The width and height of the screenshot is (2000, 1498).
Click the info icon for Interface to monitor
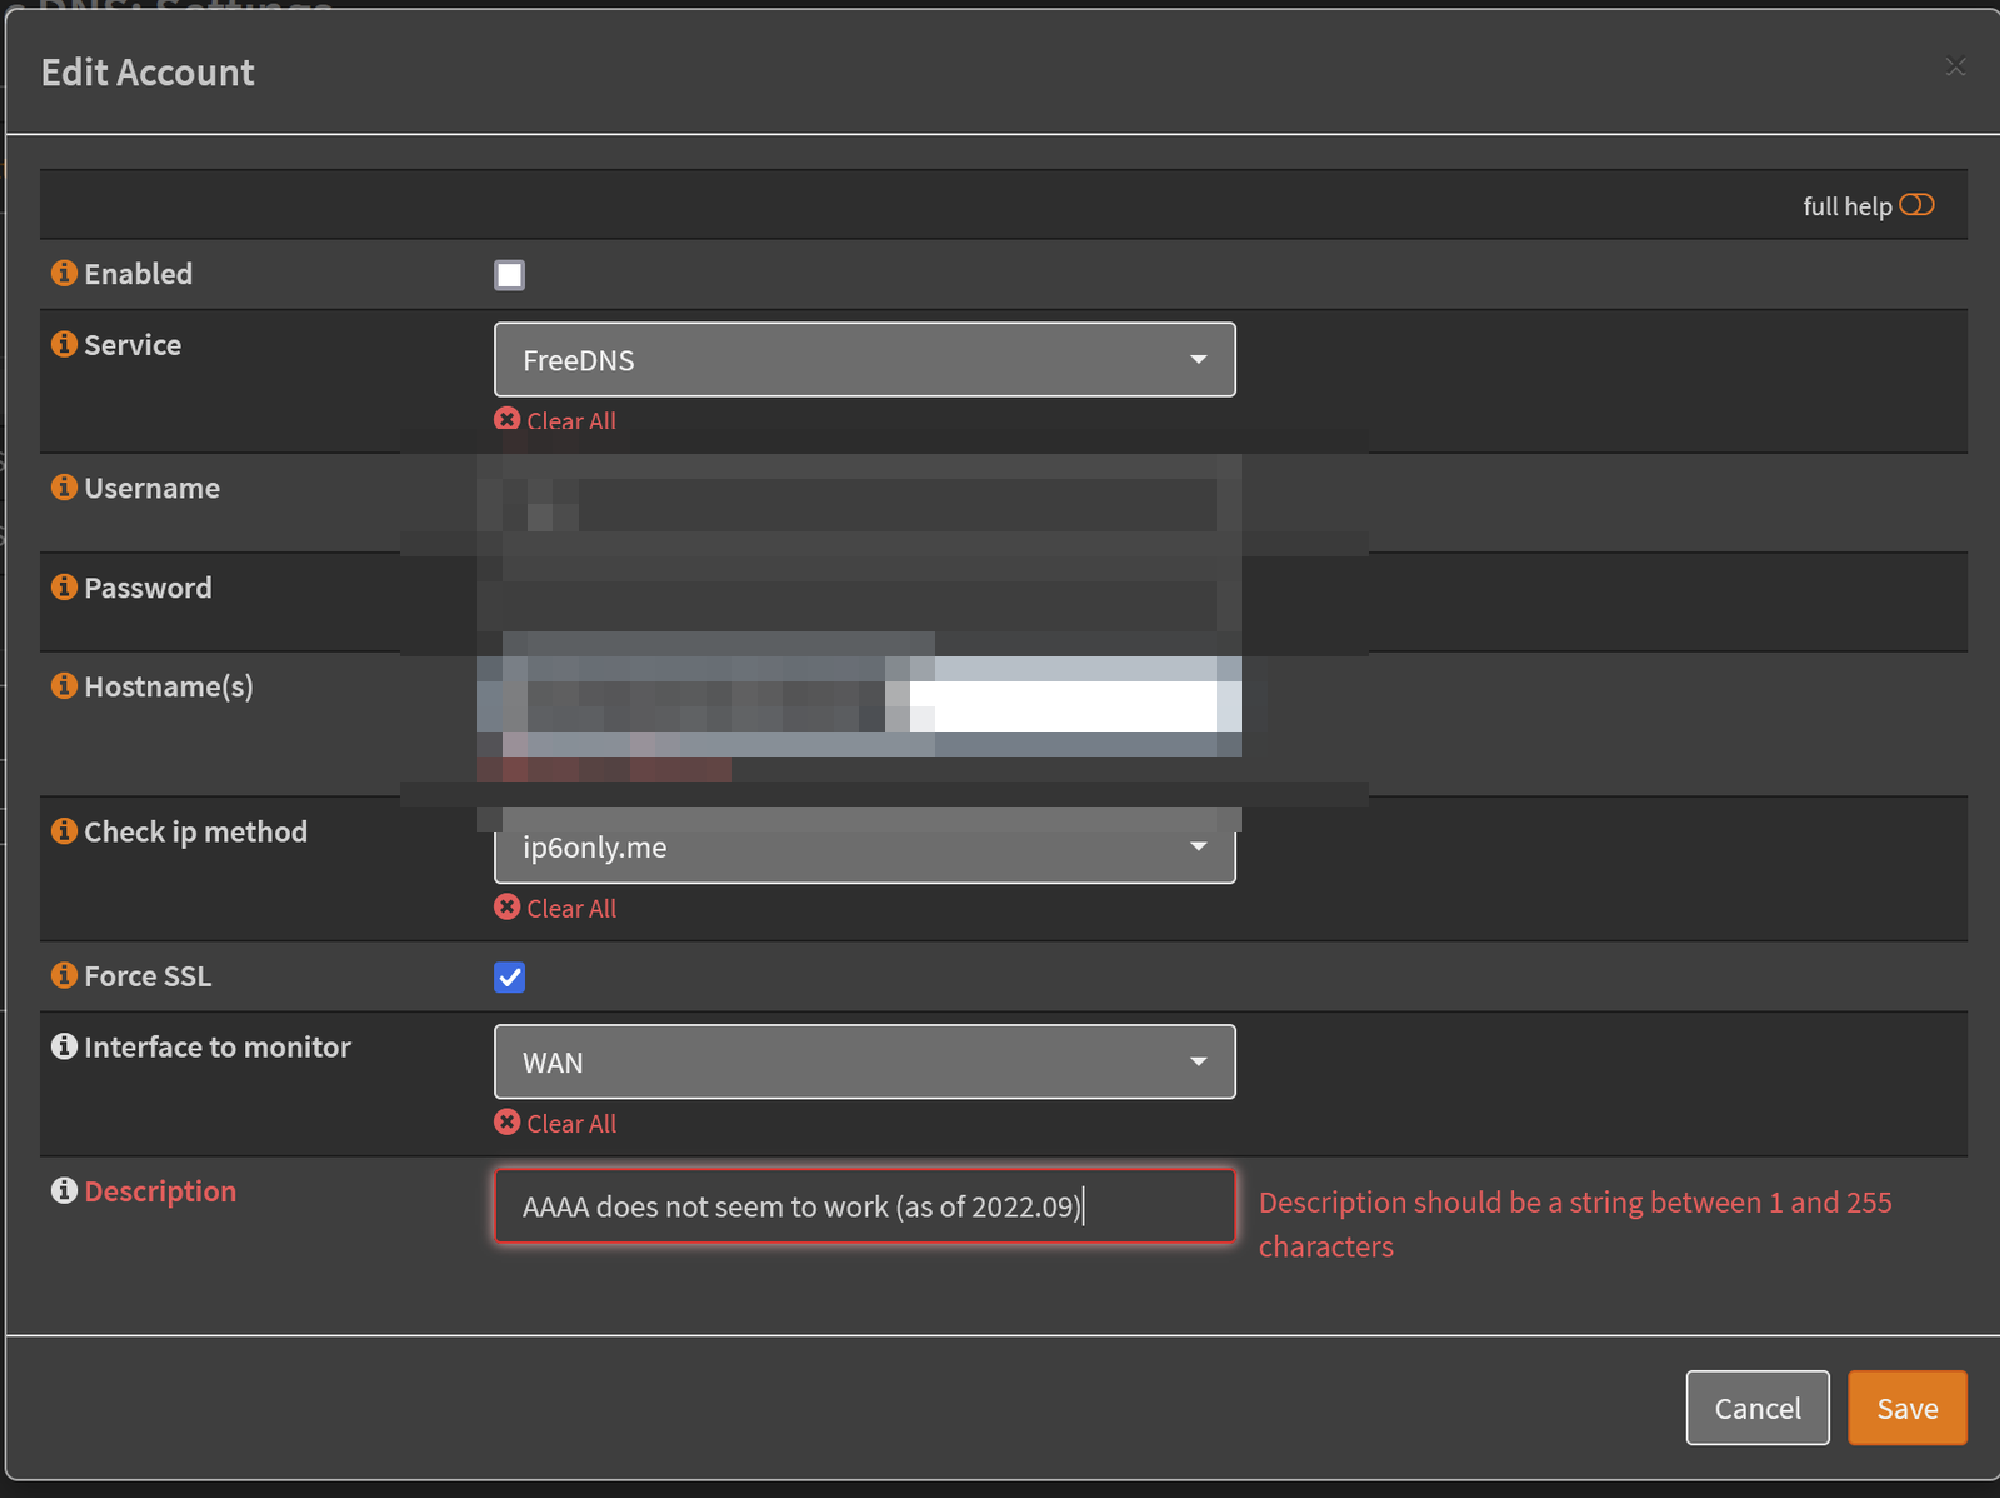[x=64, y=1046]
